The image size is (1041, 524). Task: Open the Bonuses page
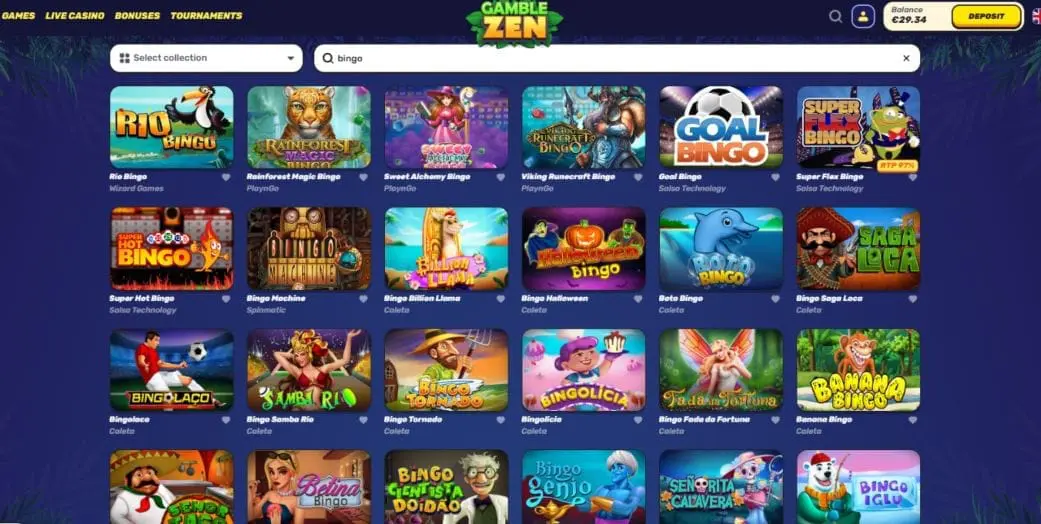point(137,16)
